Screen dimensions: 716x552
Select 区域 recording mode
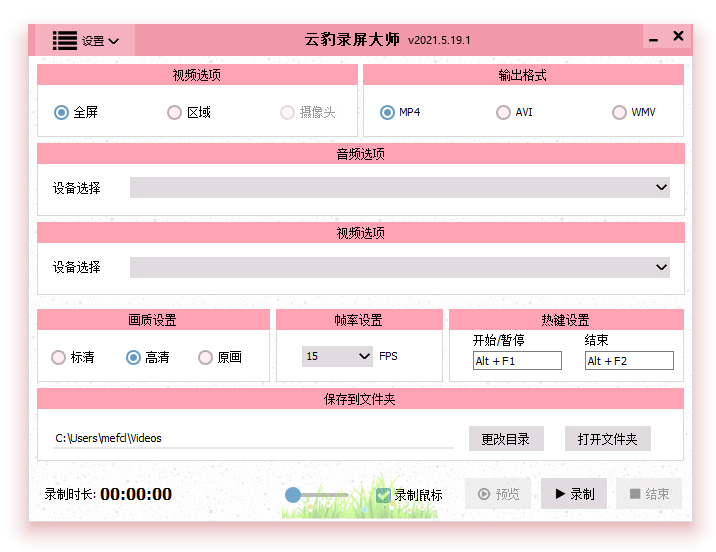(174, 112)
